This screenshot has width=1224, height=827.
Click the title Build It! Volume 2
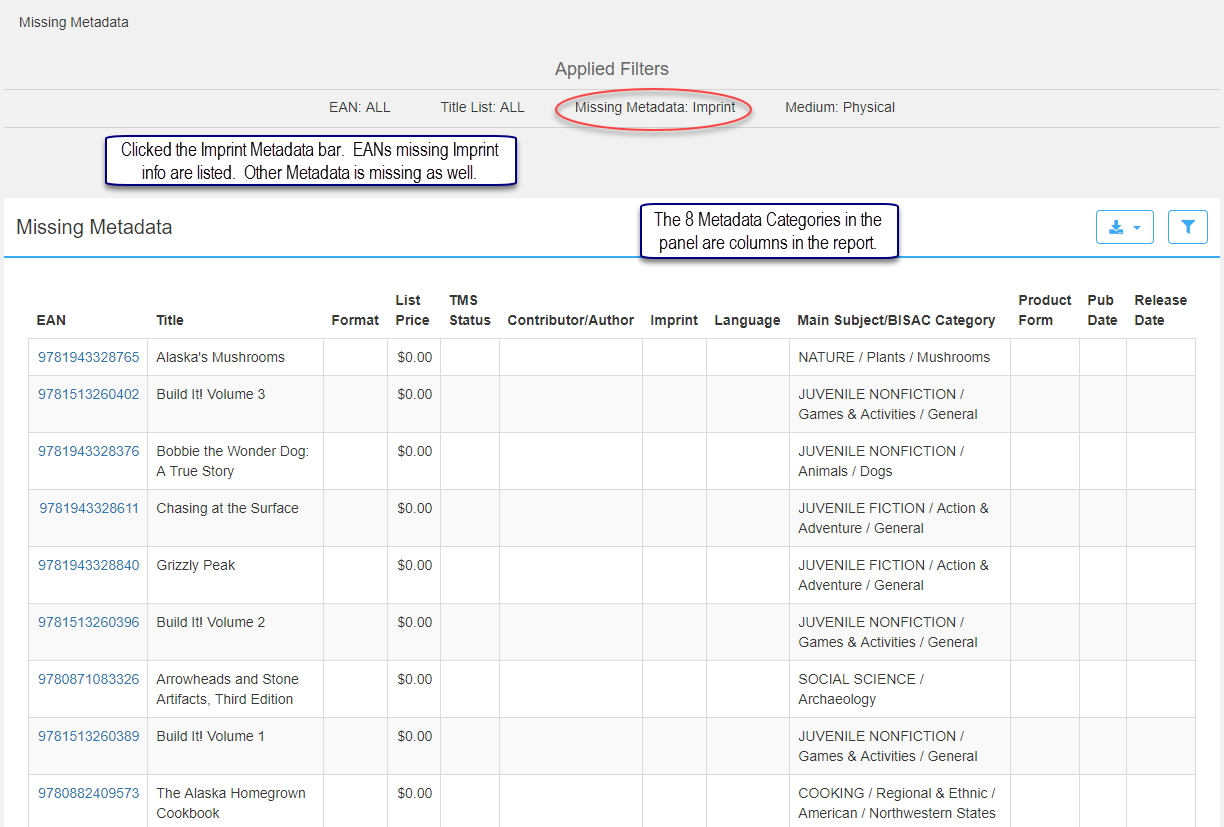[211, 622]
